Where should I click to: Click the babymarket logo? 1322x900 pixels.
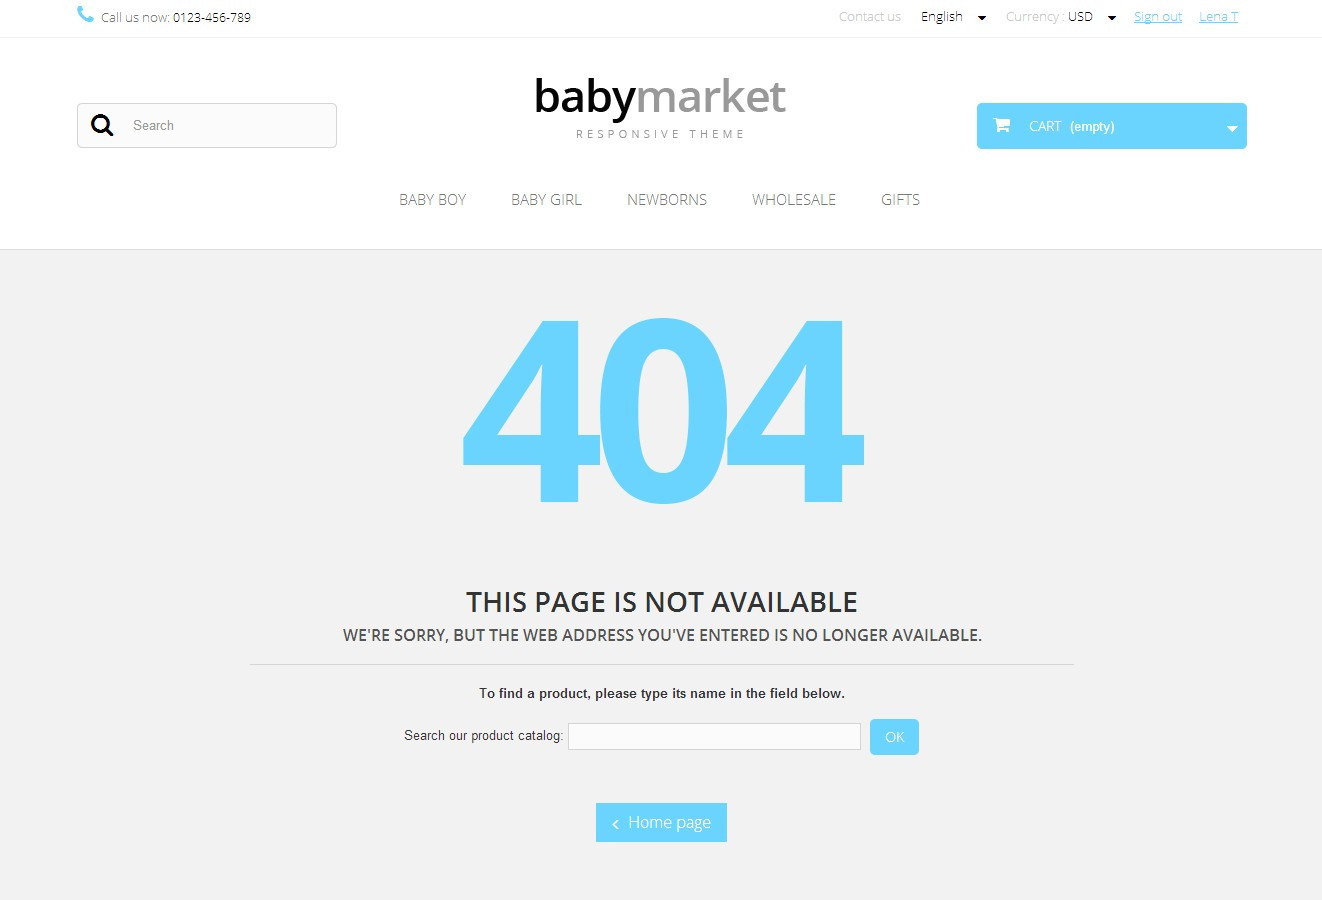(x=660, y=107)
